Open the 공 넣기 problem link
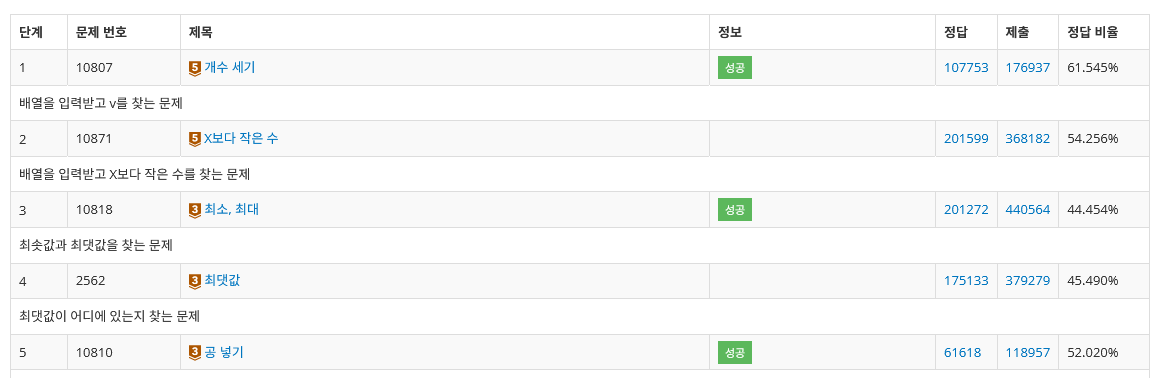This screenshot has width=1162, height=378. click(x=224, y=352)
